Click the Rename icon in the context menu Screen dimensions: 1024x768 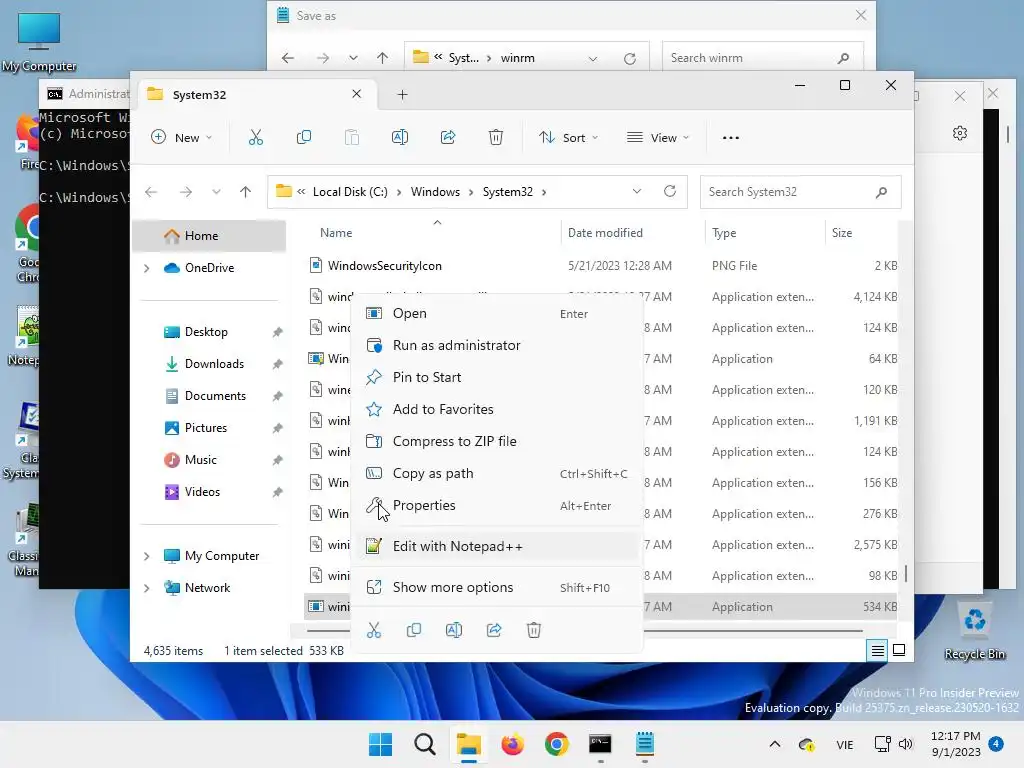click(x=454, y=630)
